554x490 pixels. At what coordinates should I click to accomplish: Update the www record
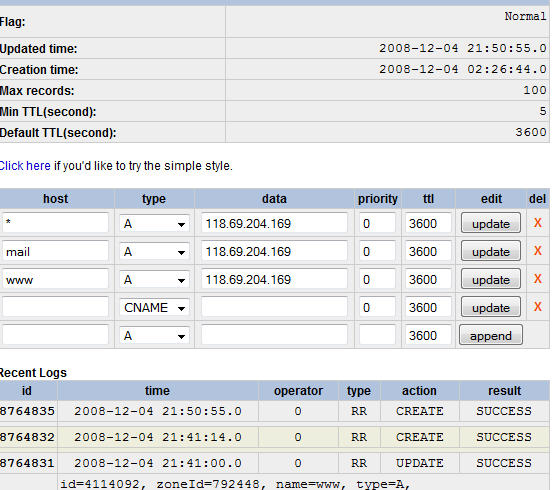point(490,279)
